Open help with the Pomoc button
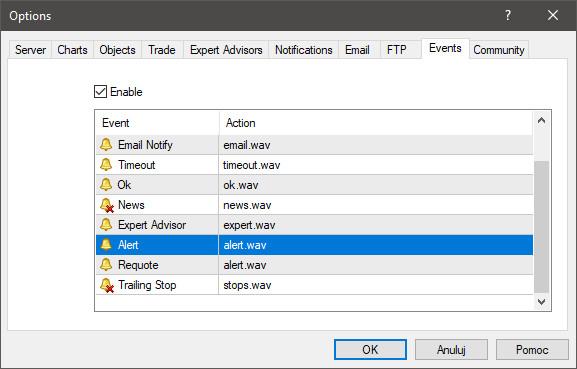 click(532, 349)
